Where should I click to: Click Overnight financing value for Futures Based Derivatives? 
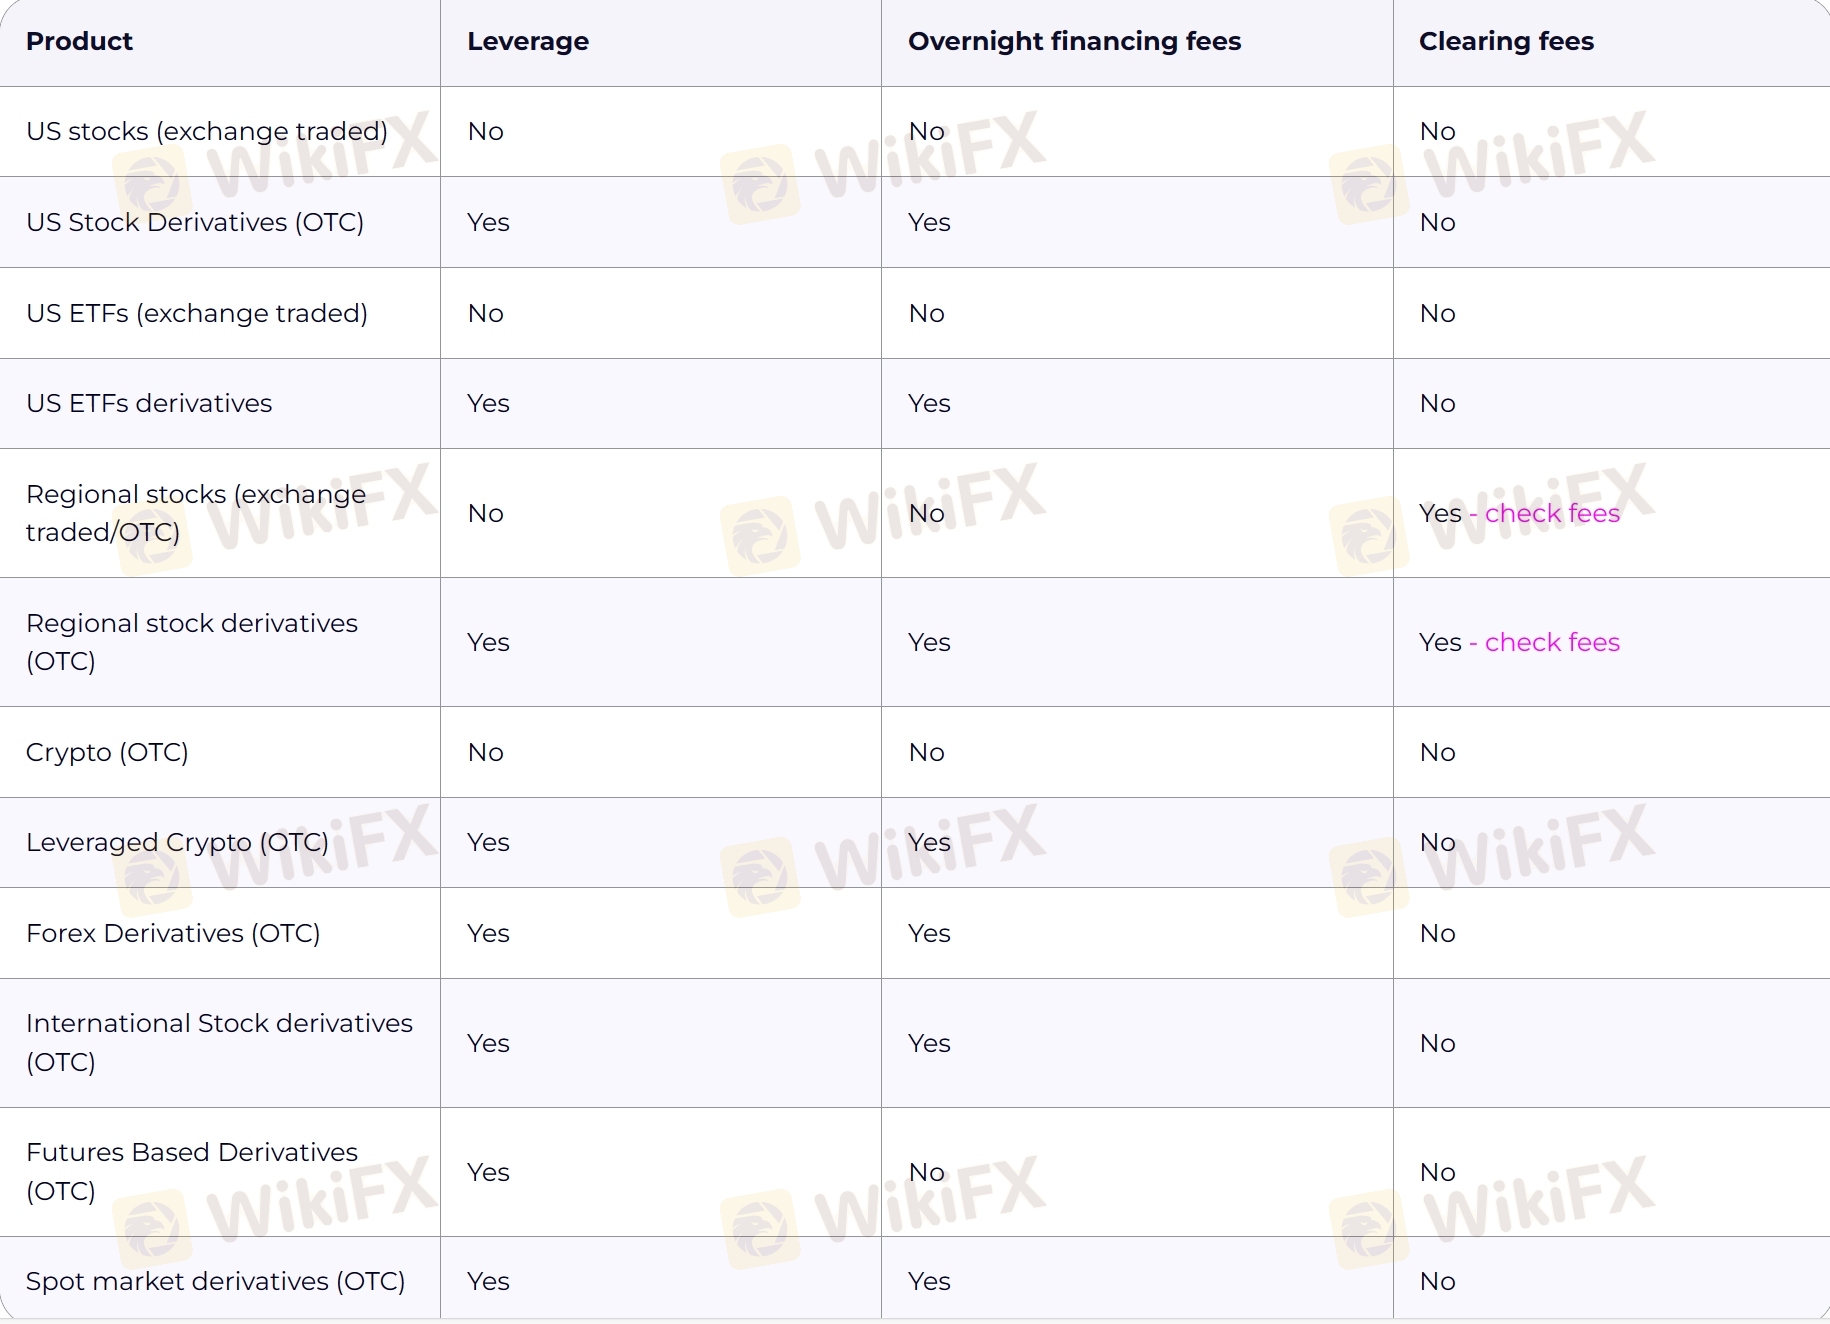pos(926,1172)
